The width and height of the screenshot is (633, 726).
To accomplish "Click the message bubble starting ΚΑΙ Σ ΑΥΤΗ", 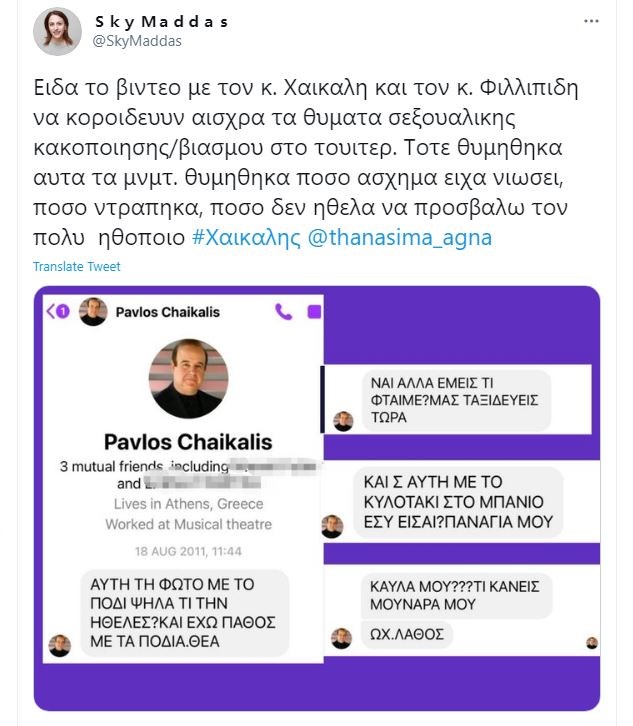I will pos(458,502).
